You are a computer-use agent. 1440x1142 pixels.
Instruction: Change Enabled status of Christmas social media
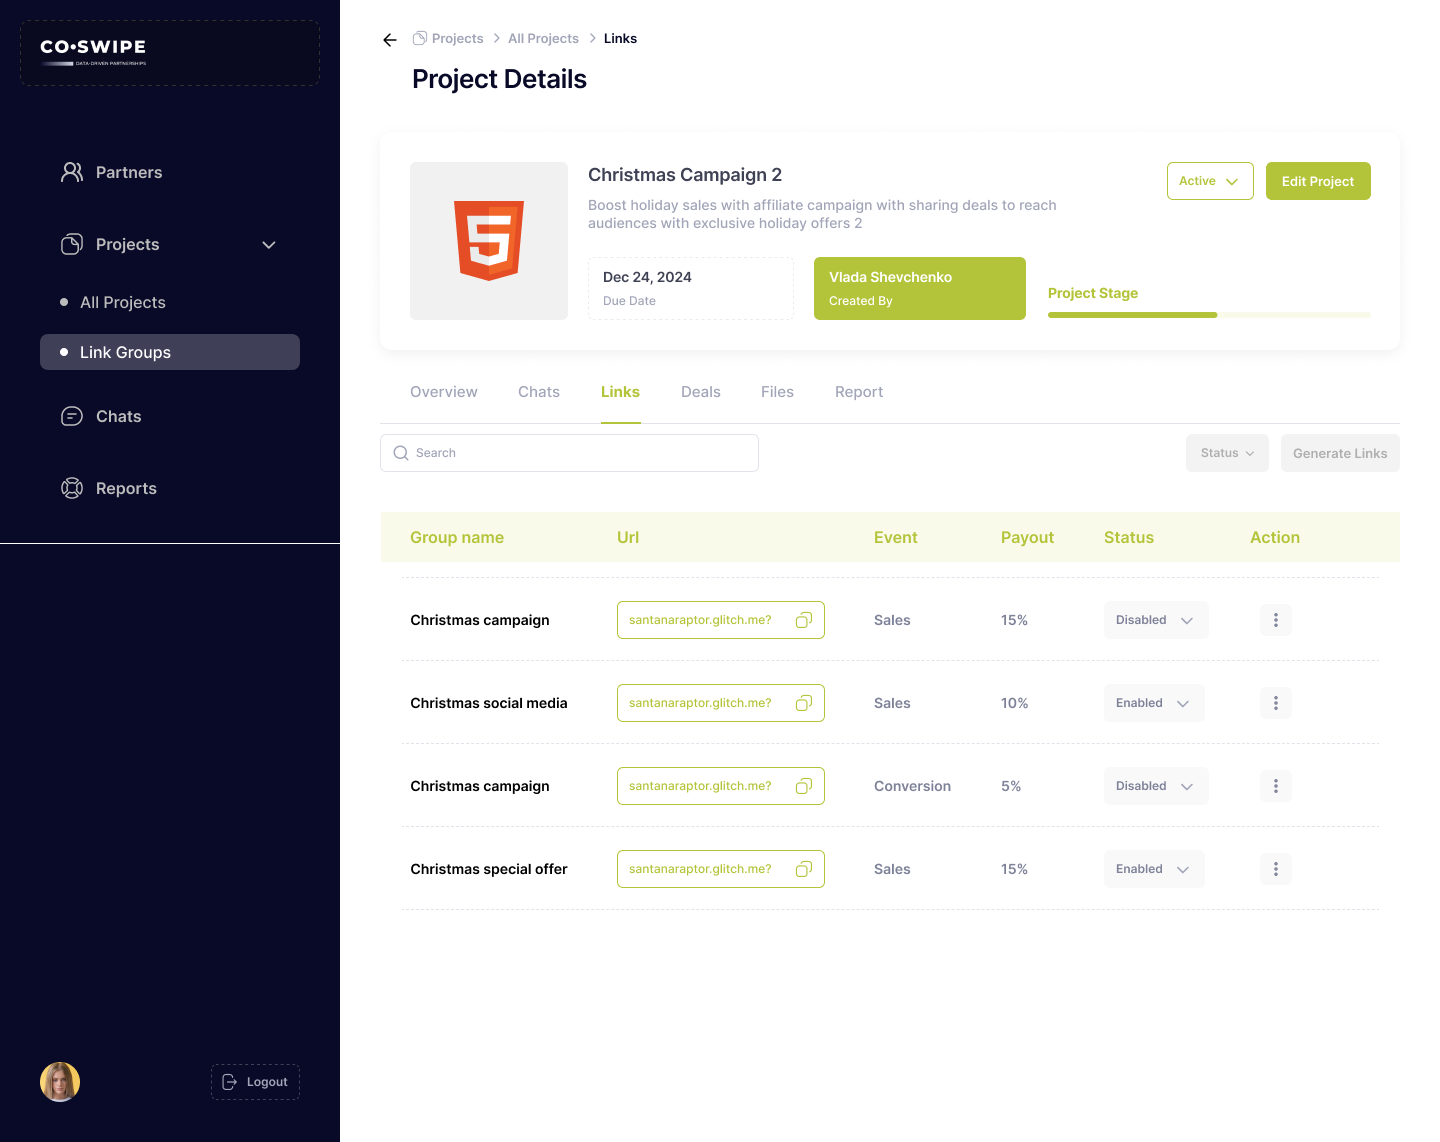pyautogui.click(x=1154, y=704)
